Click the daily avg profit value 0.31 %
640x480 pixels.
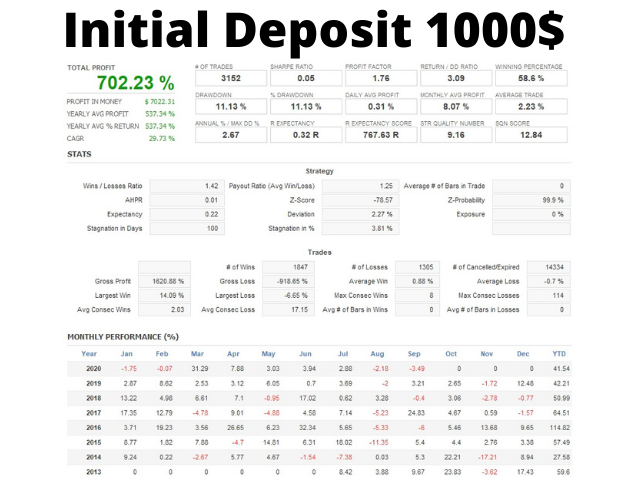(381, 107)
